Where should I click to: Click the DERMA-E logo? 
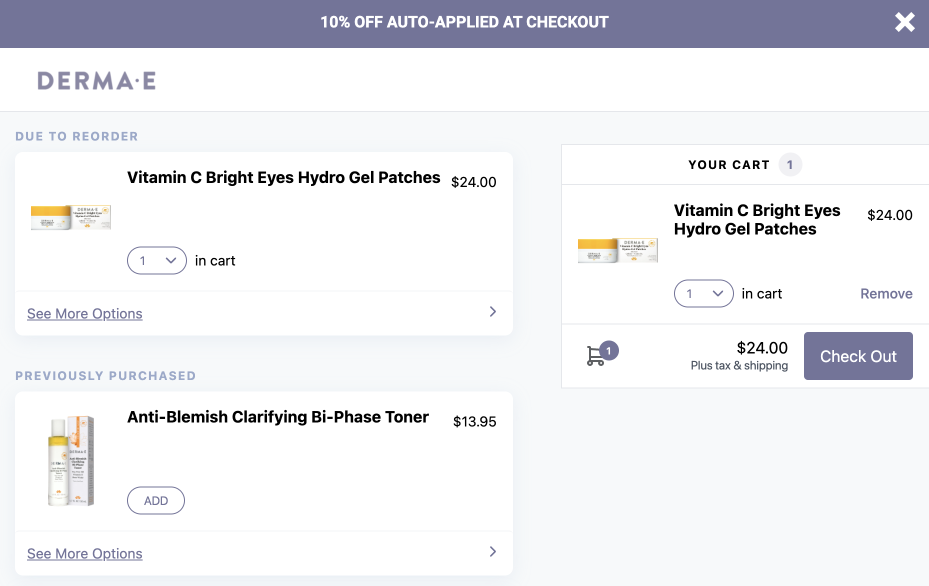(96, 79)
